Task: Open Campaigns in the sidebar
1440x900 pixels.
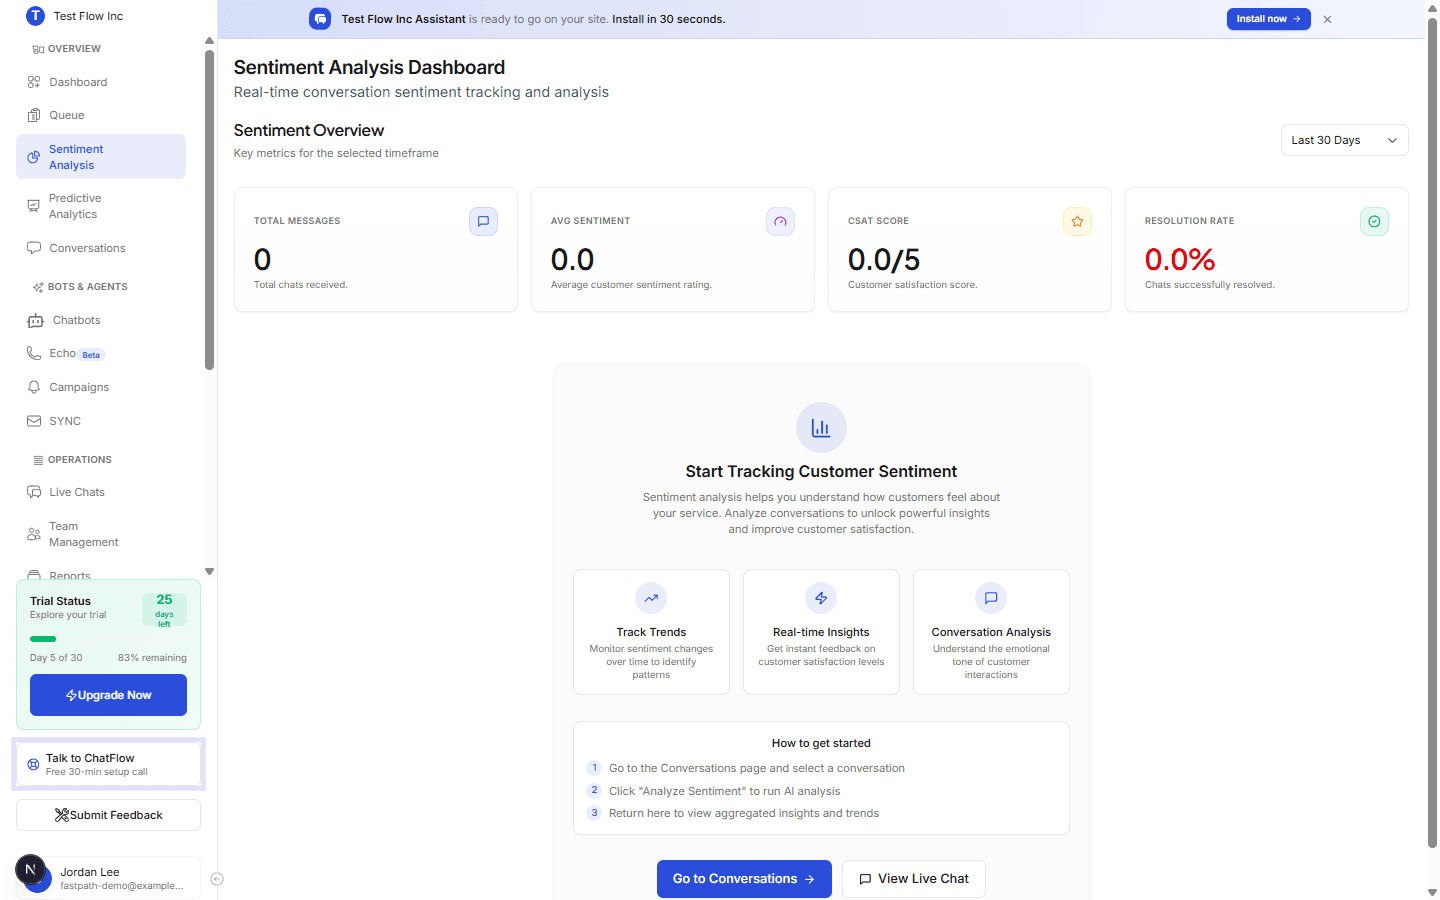Action: (x=101, y=387)
